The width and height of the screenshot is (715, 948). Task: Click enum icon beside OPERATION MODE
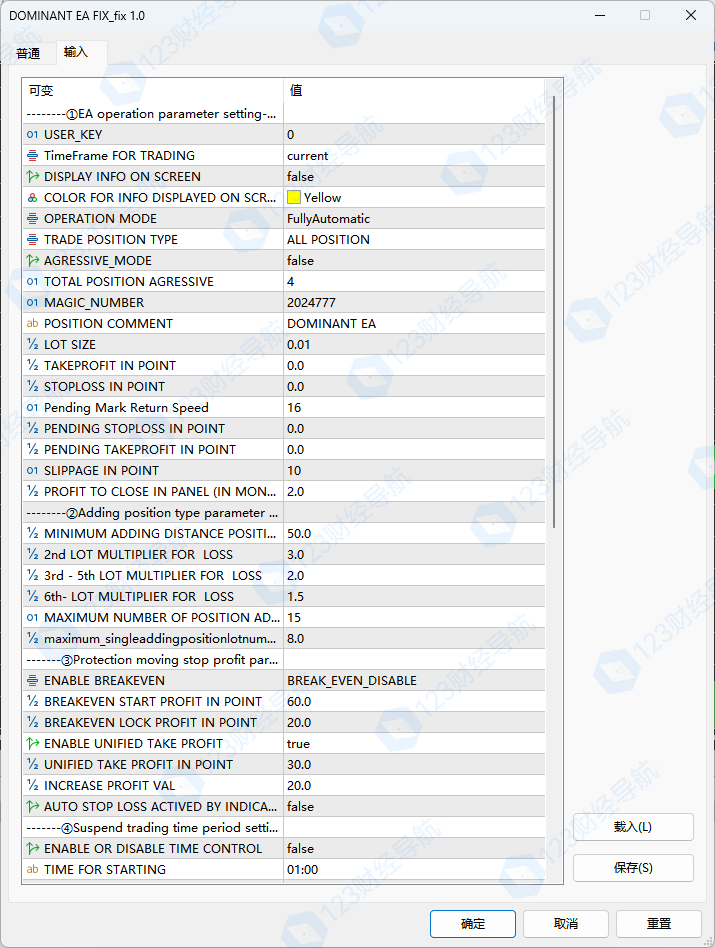[33, 218]
